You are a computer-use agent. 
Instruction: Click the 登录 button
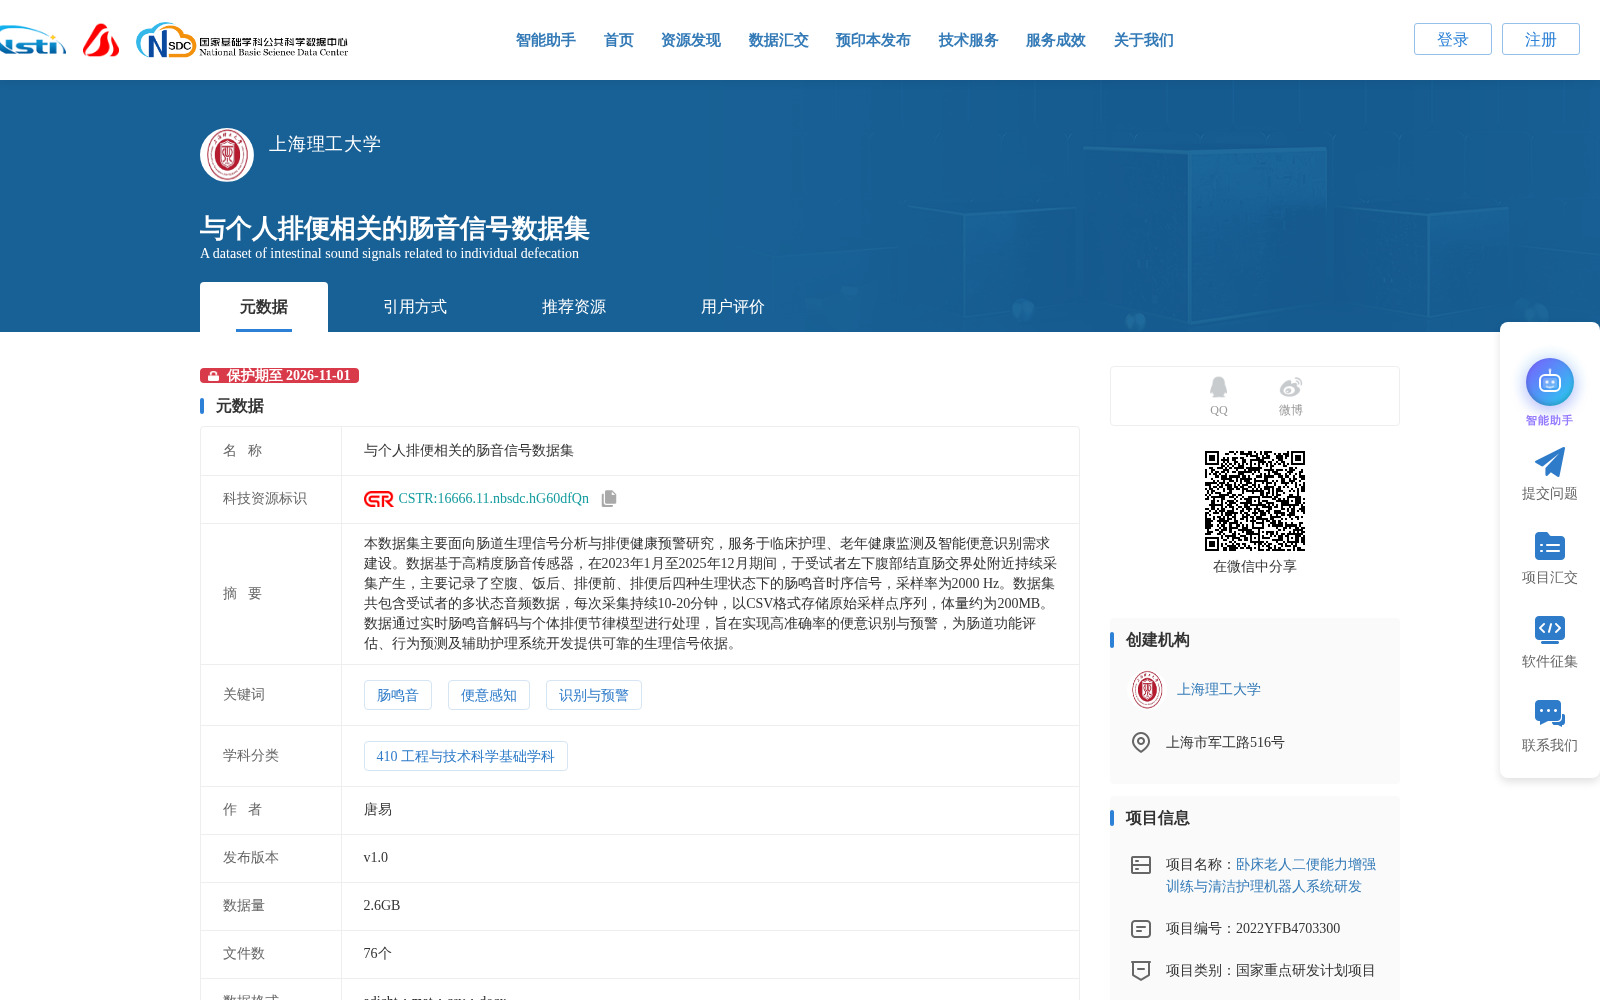(1453, 39)
